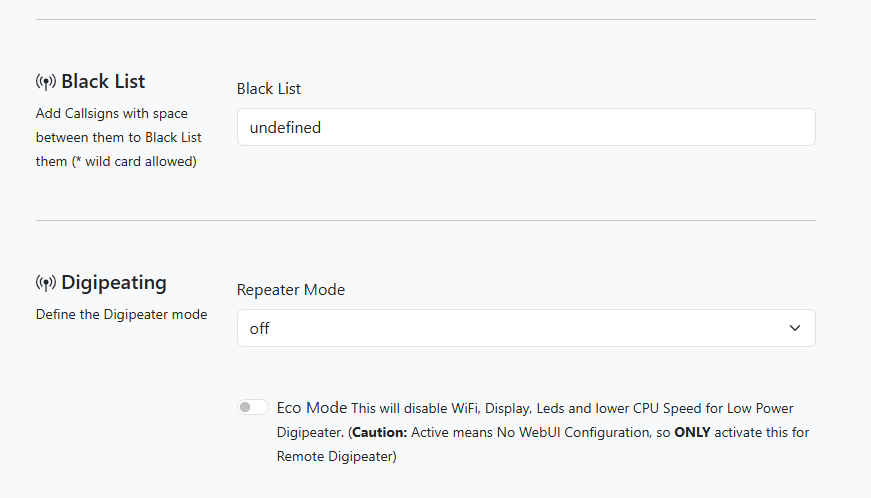Click the Repeater Mode chevron arrow
871x498 pixels.
[x=795, y=328]
